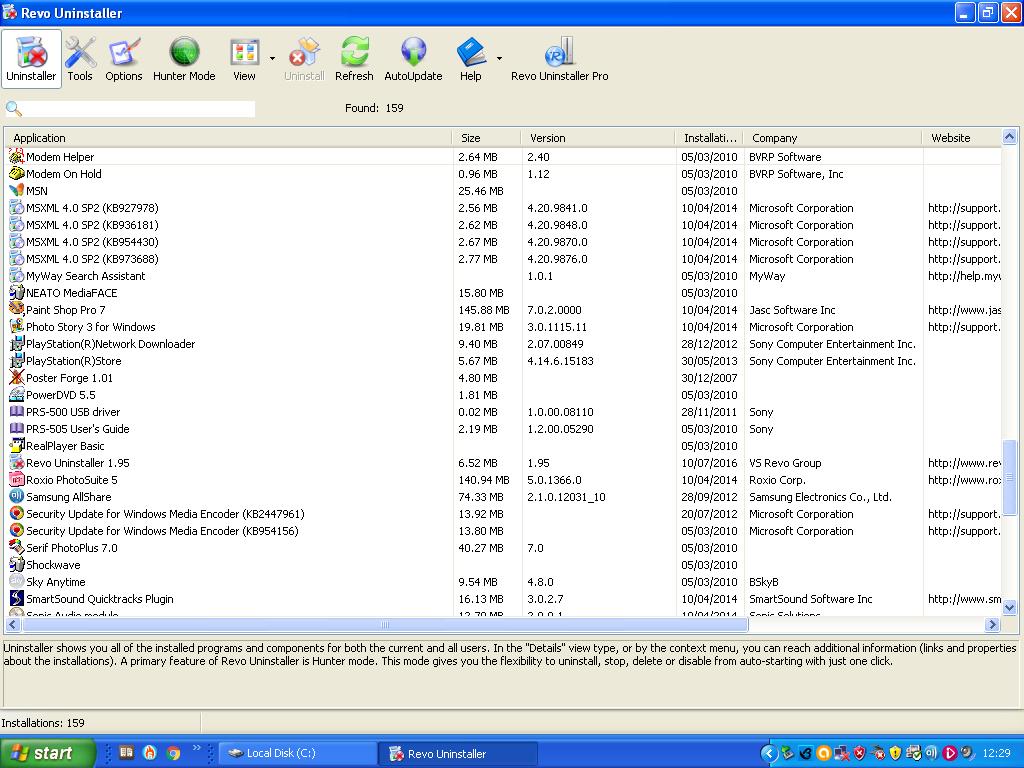Expand the Help dropdown arrow
The height and width of the screenshot is (768, 1024).
[499, 59]
